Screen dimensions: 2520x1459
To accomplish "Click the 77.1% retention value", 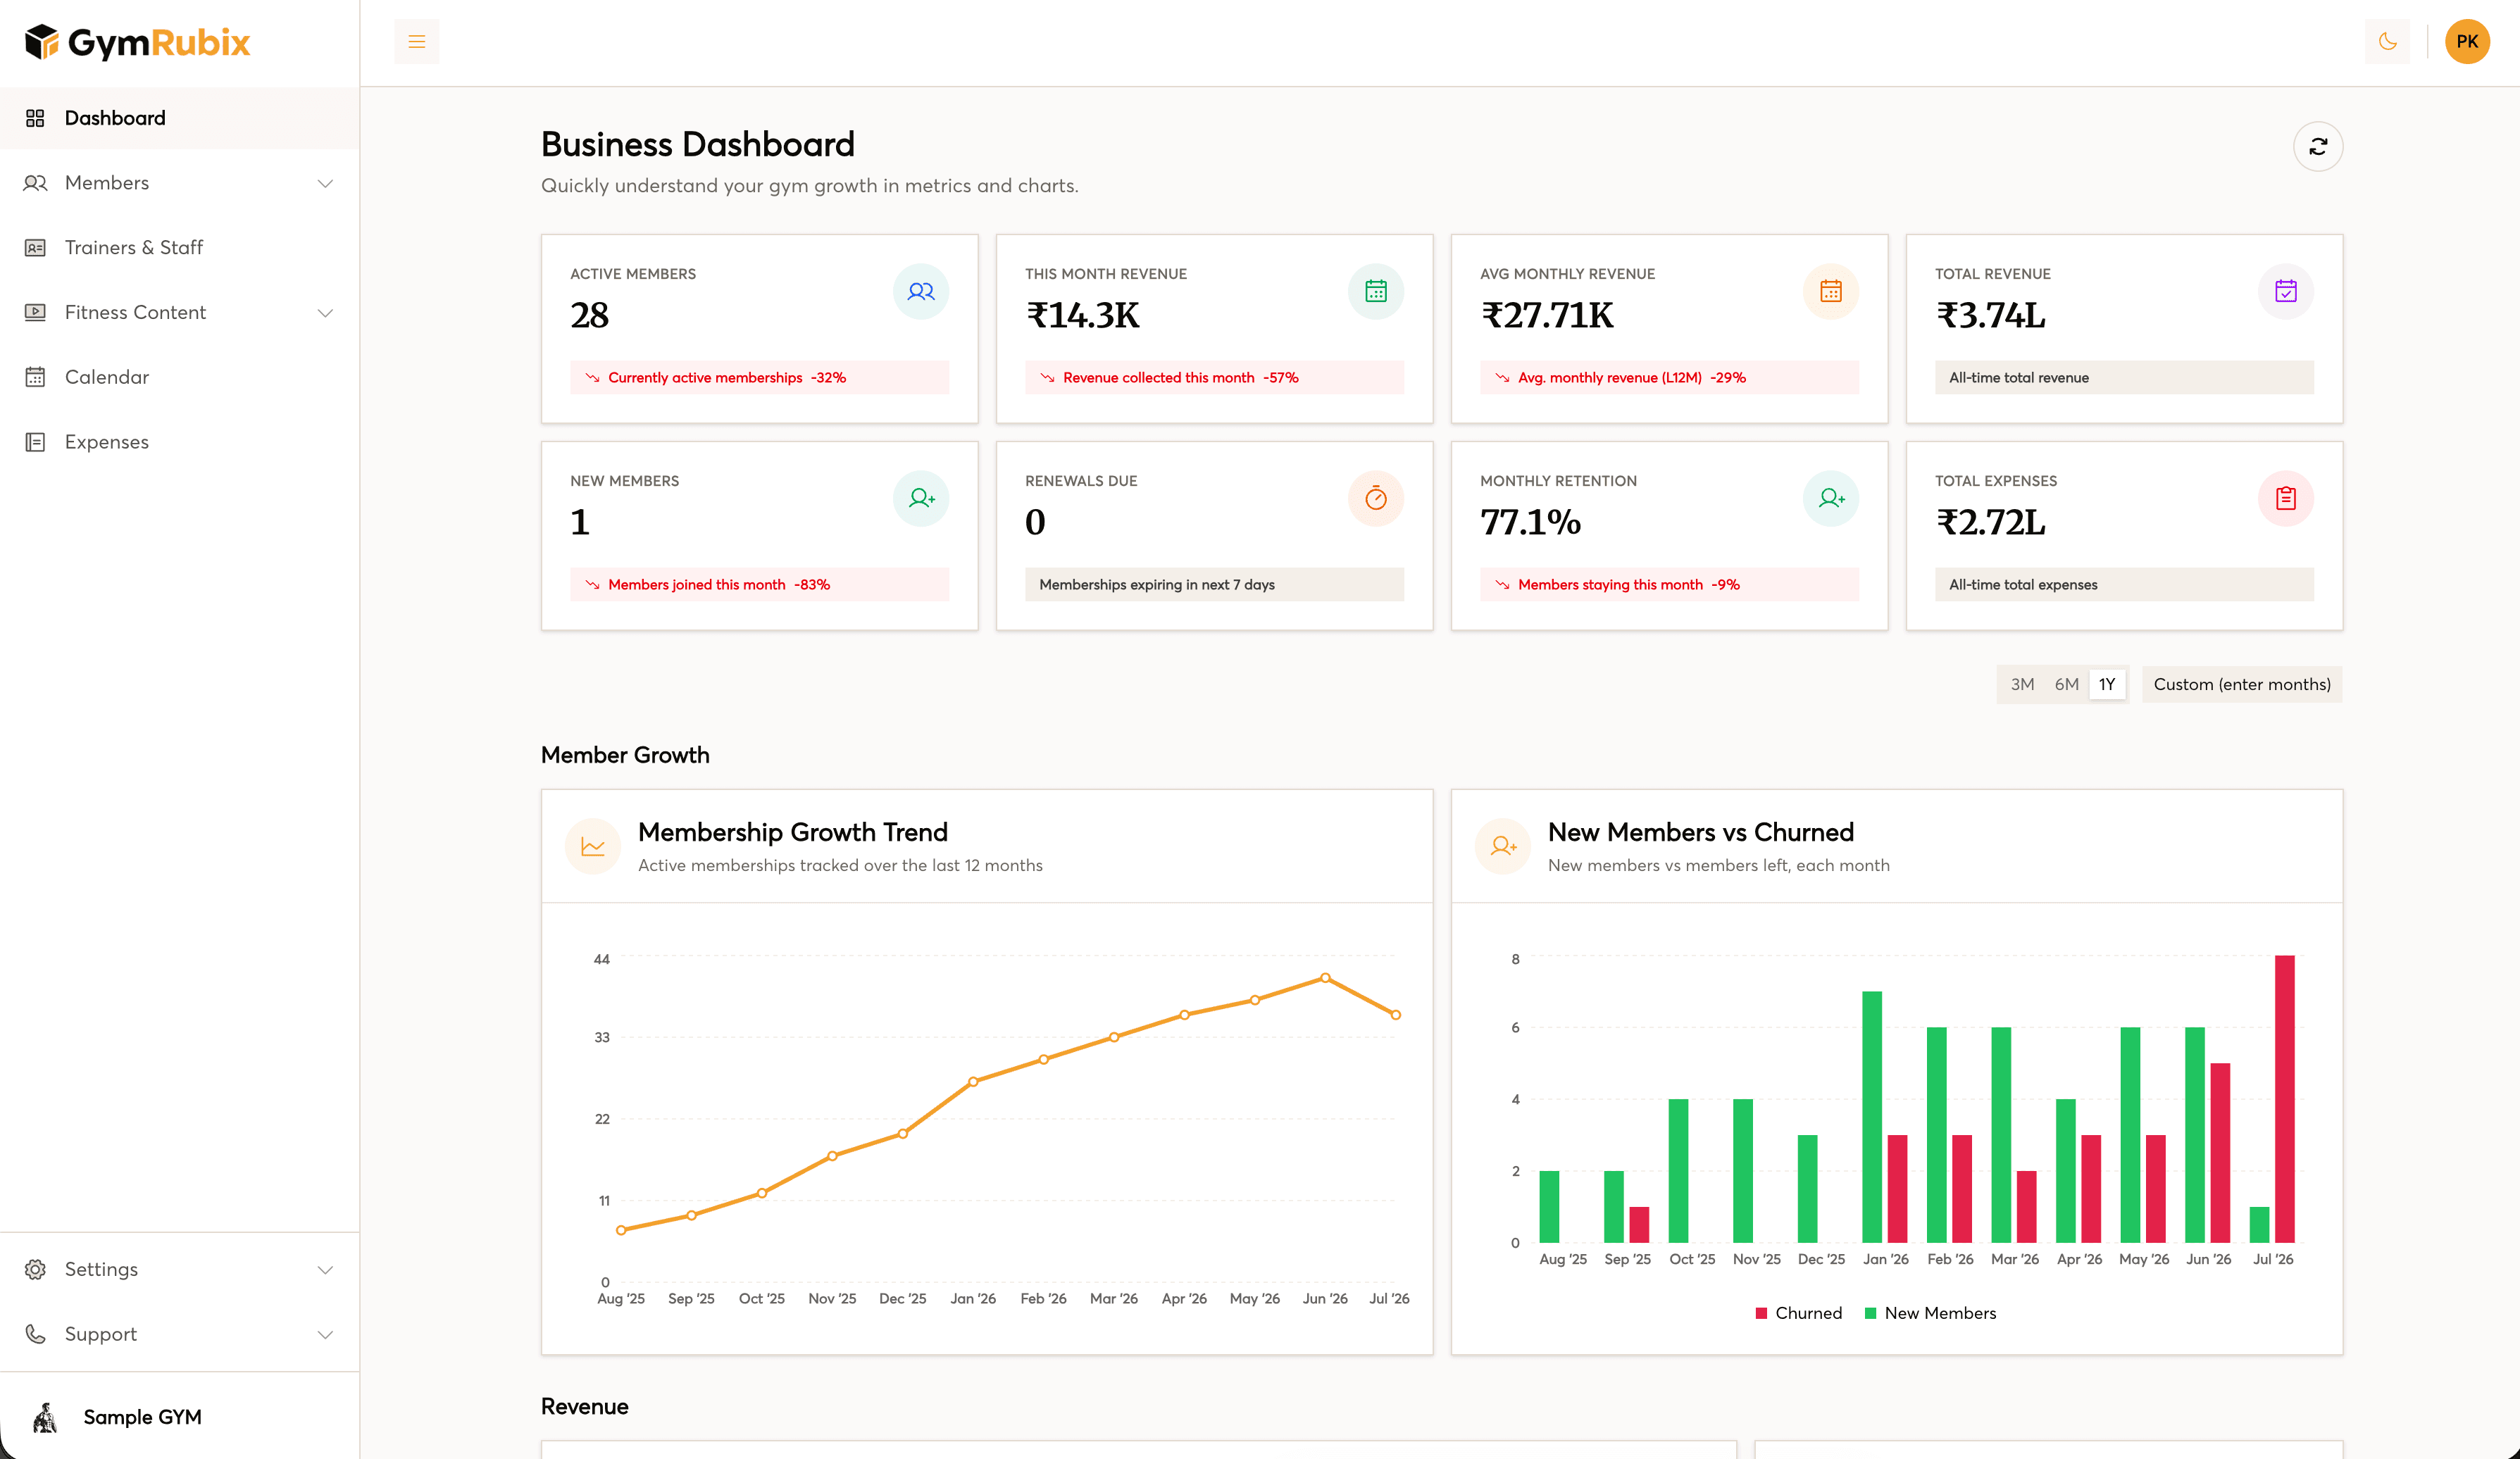I will pyautogui.click(x=1530, y=523).
